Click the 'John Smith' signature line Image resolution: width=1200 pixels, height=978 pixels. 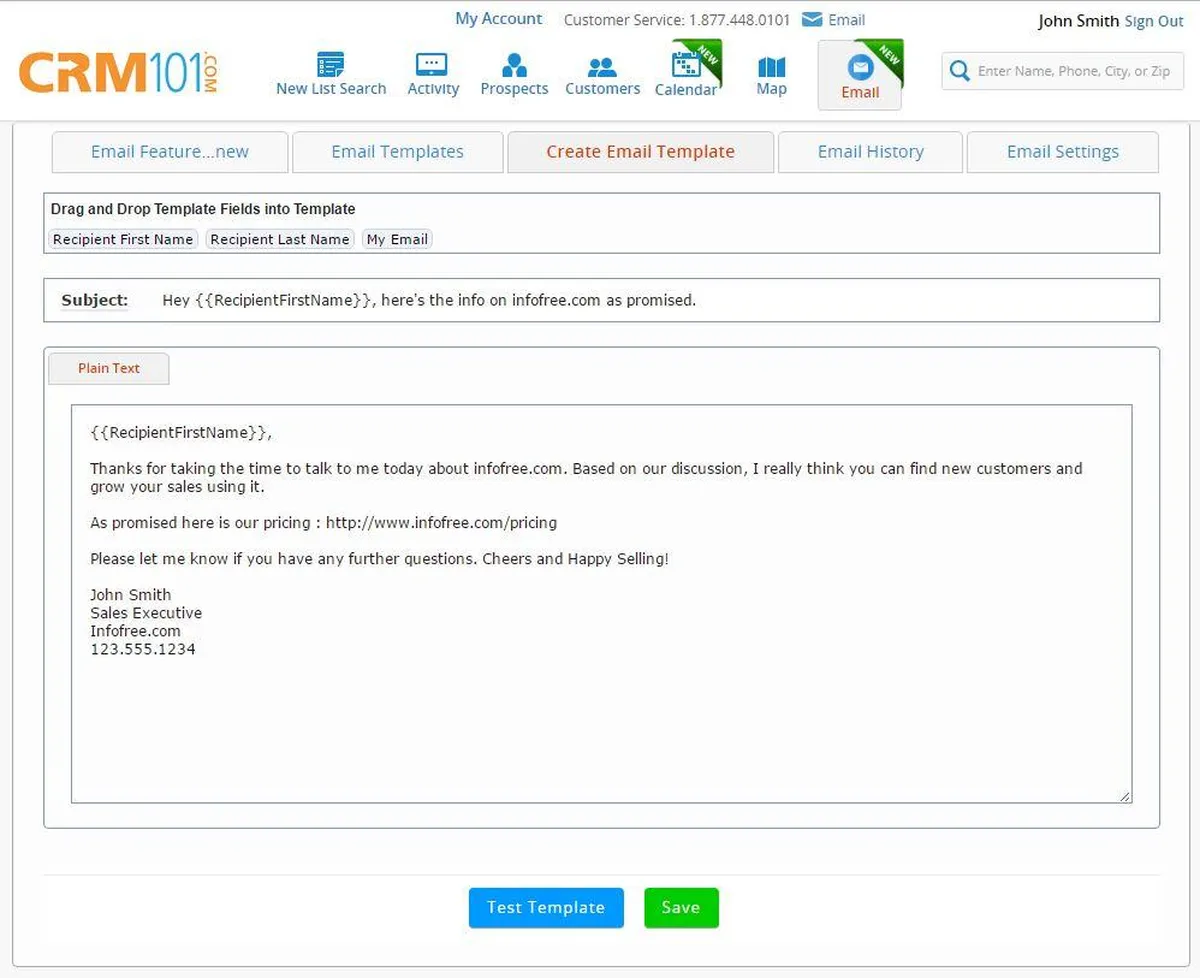click(x=131, y=594)
